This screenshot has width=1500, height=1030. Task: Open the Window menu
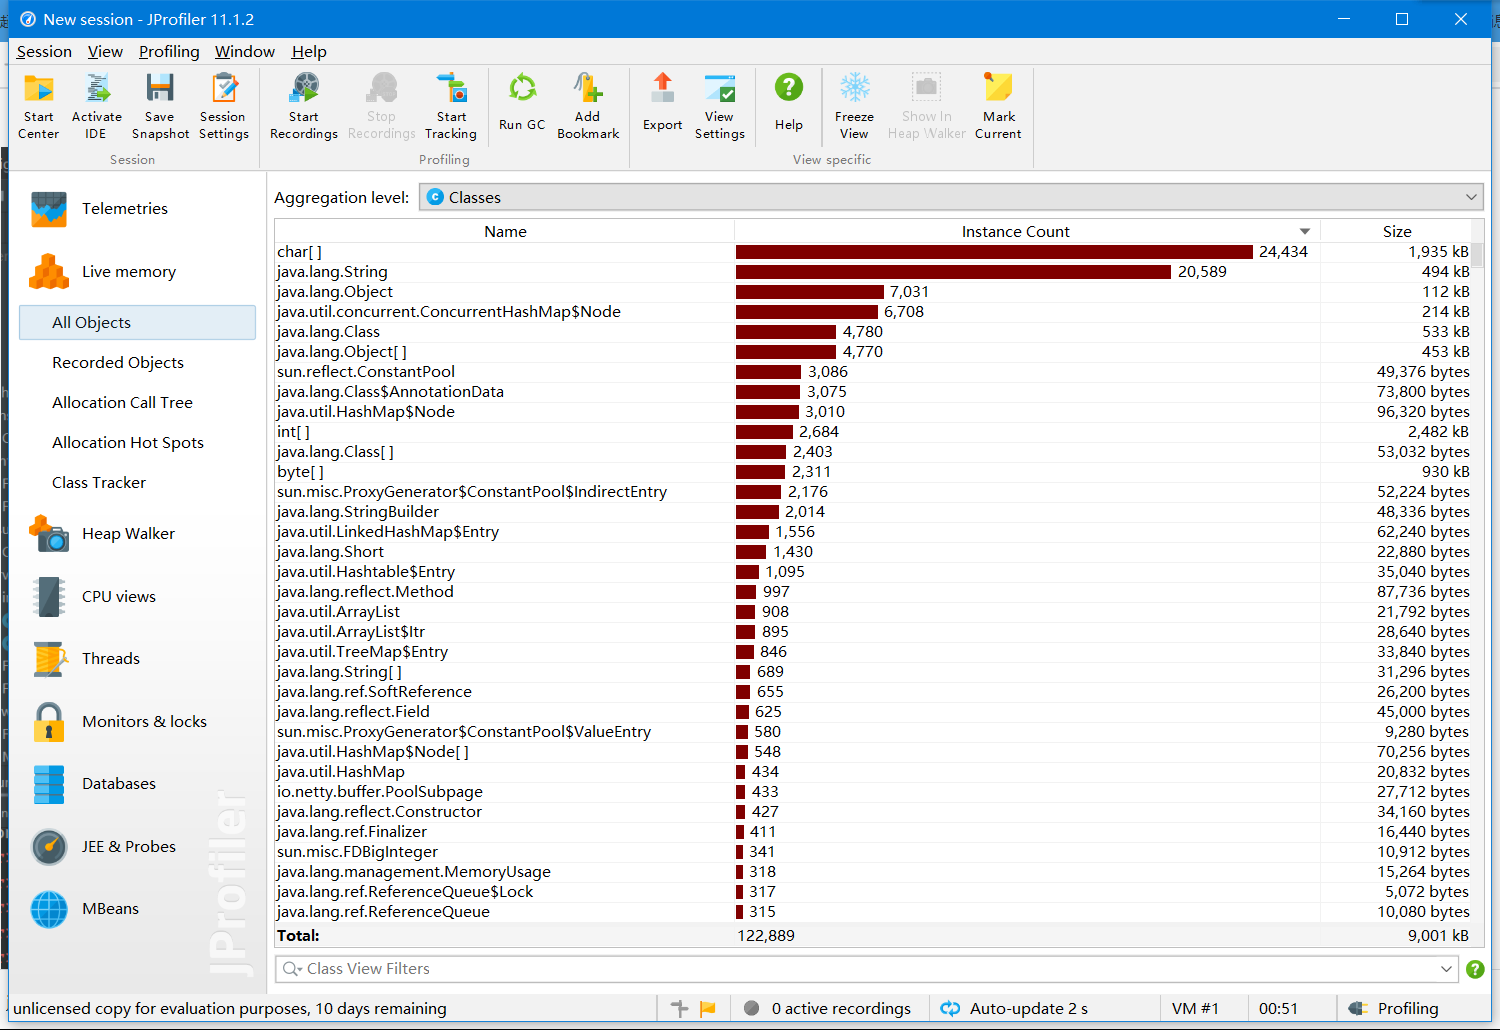pos(244,52)
